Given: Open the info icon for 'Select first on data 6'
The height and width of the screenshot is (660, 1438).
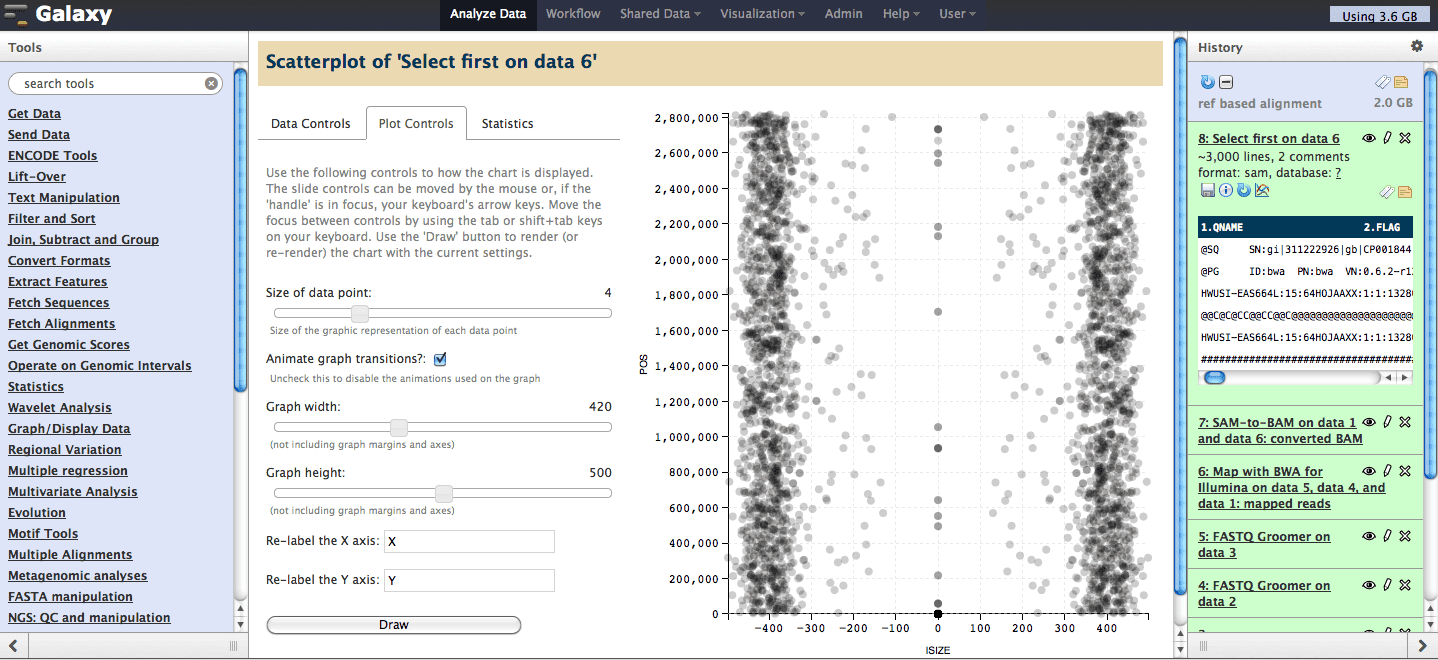Looking at the screenshot, I should (x=1226, y=190).
